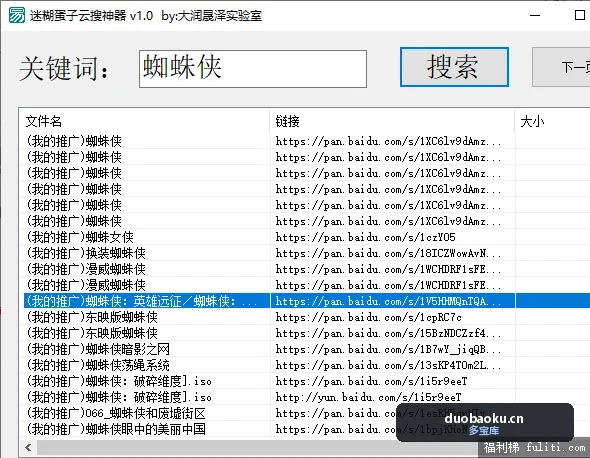This screenshot has width=590, height=458.
Task: Sort by the 文件名 column header
Action: pyautogui.click(x=144, y=121)
